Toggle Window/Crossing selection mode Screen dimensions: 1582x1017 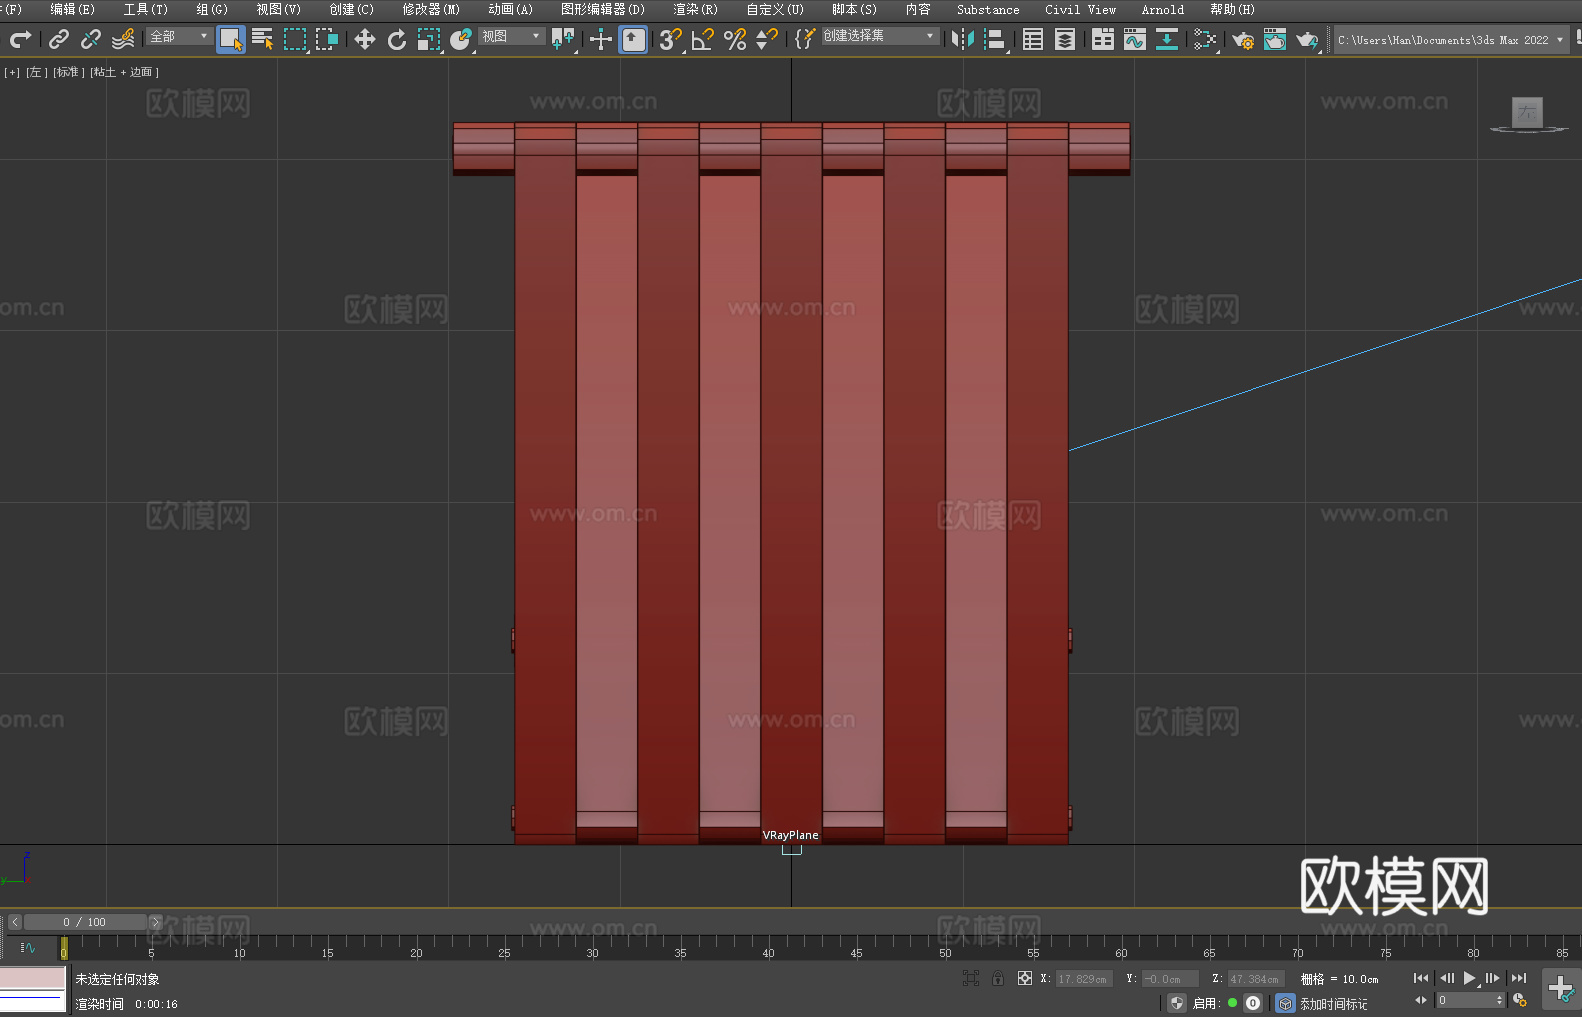[327, 39]
